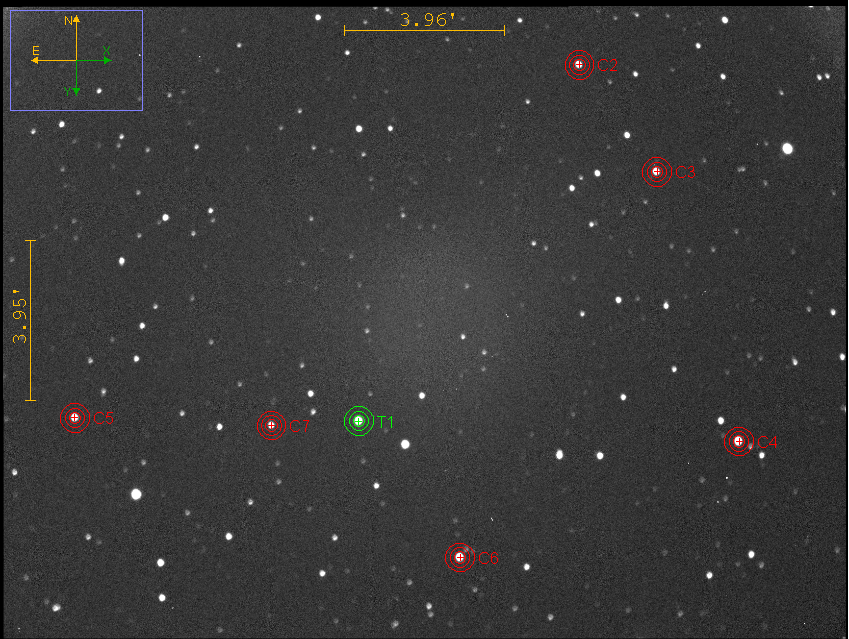Image resolution: width=849 pixels, height=639 pixels.
Task: Select the C4 comparison aperture
Action: (x=738, y=441)
